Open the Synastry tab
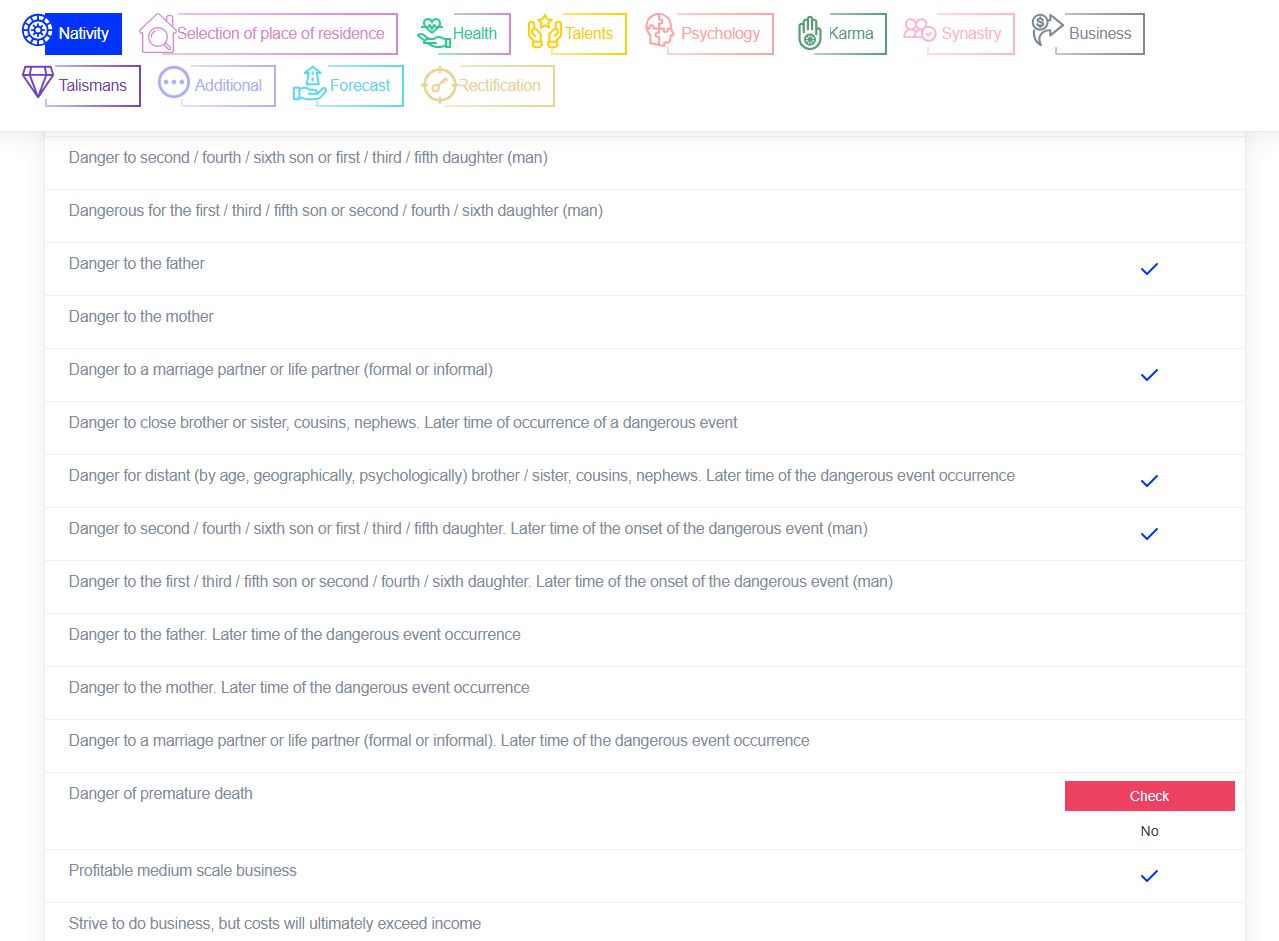Screen dimensions: 1279x941 (970, 34)
